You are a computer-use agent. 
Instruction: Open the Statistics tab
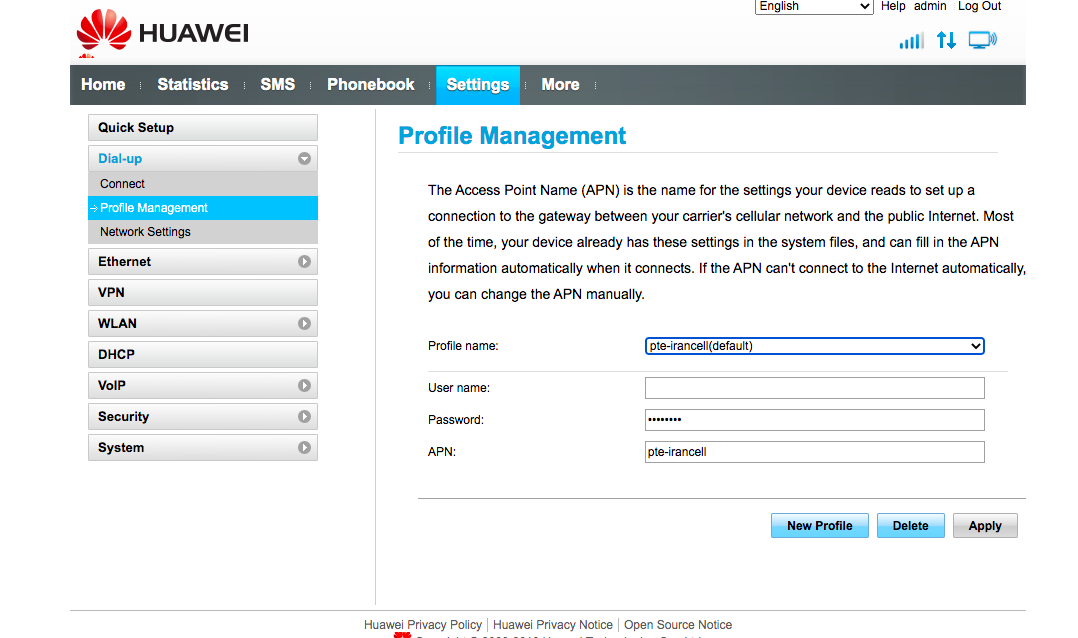click(x=192, y=85)
